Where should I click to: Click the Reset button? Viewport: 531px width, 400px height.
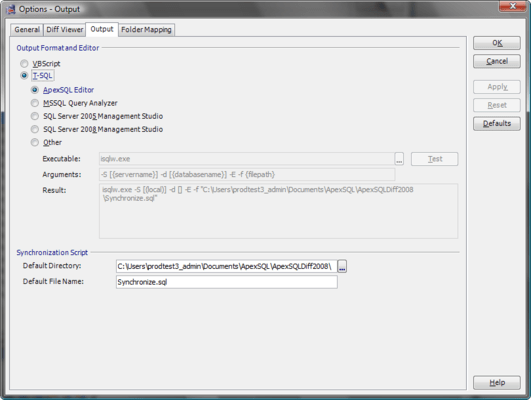(x=497, y=105)
